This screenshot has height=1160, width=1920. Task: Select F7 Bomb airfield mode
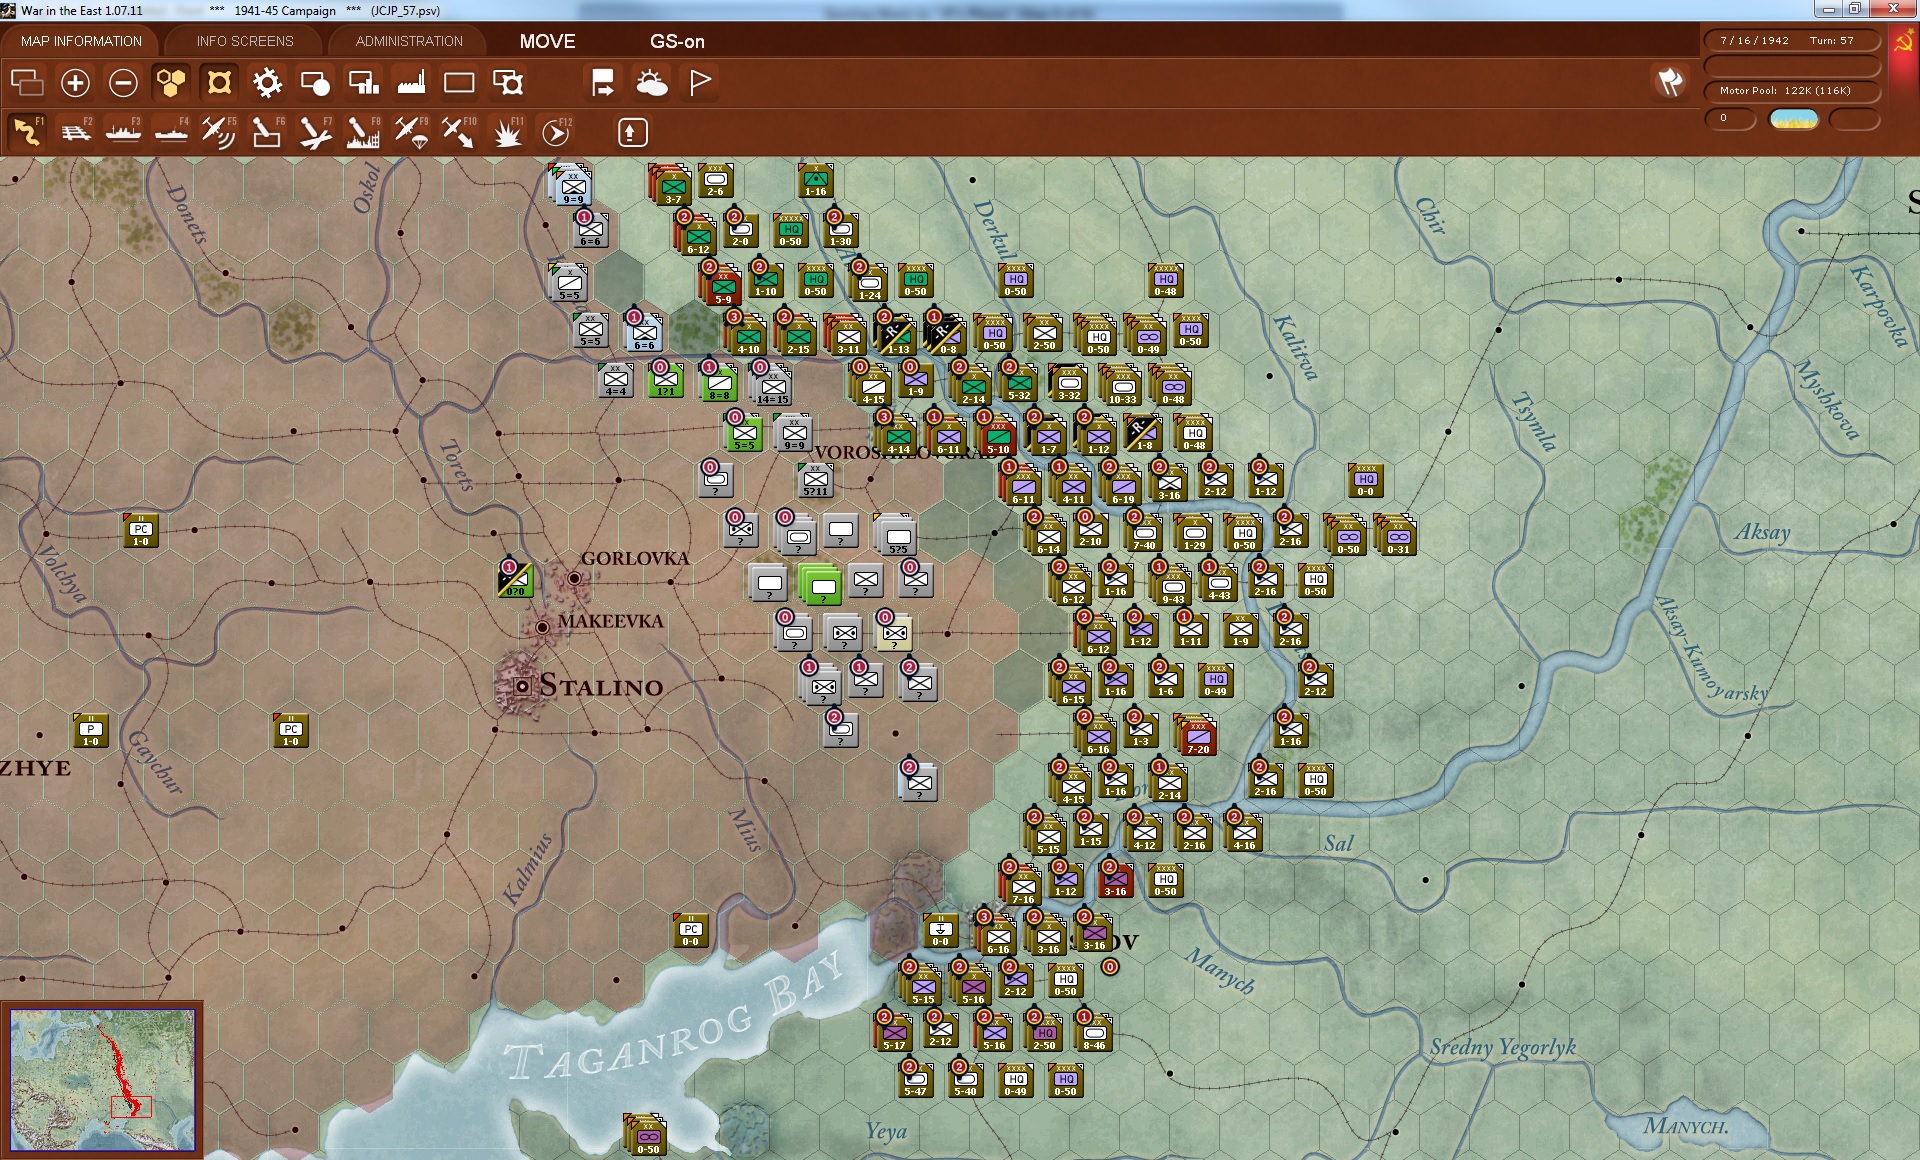(x=315, y=131)
